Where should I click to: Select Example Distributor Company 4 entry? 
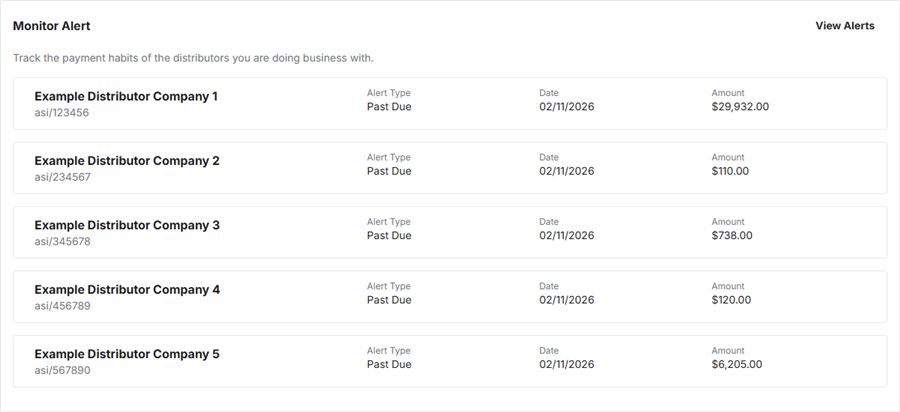126,290
